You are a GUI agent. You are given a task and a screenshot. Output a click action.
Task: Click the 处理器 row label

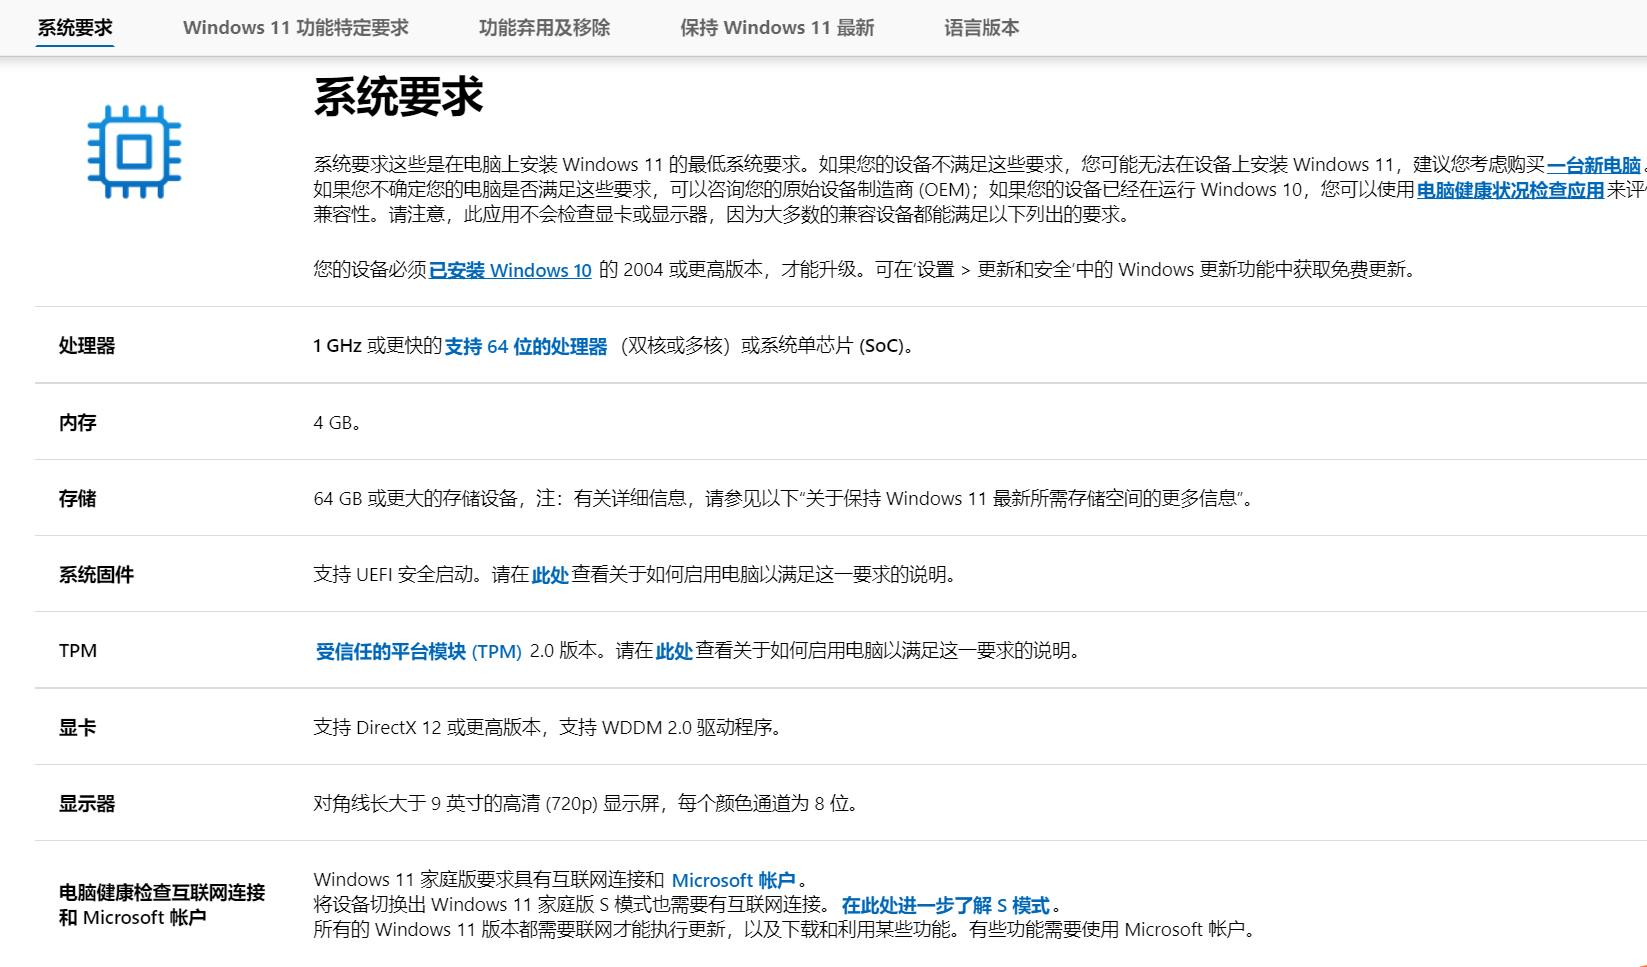87,347
